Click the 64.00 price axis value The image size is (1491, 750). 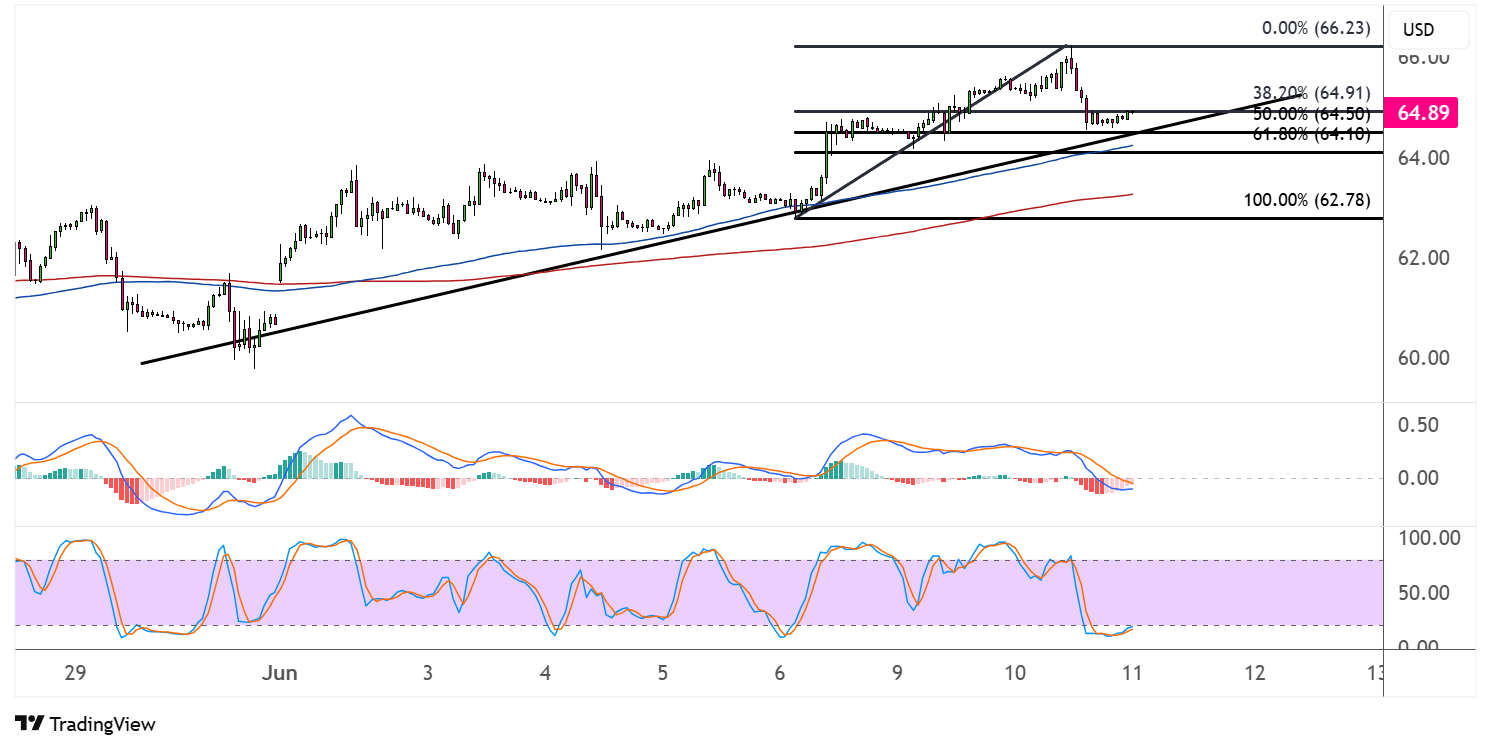1424,158
